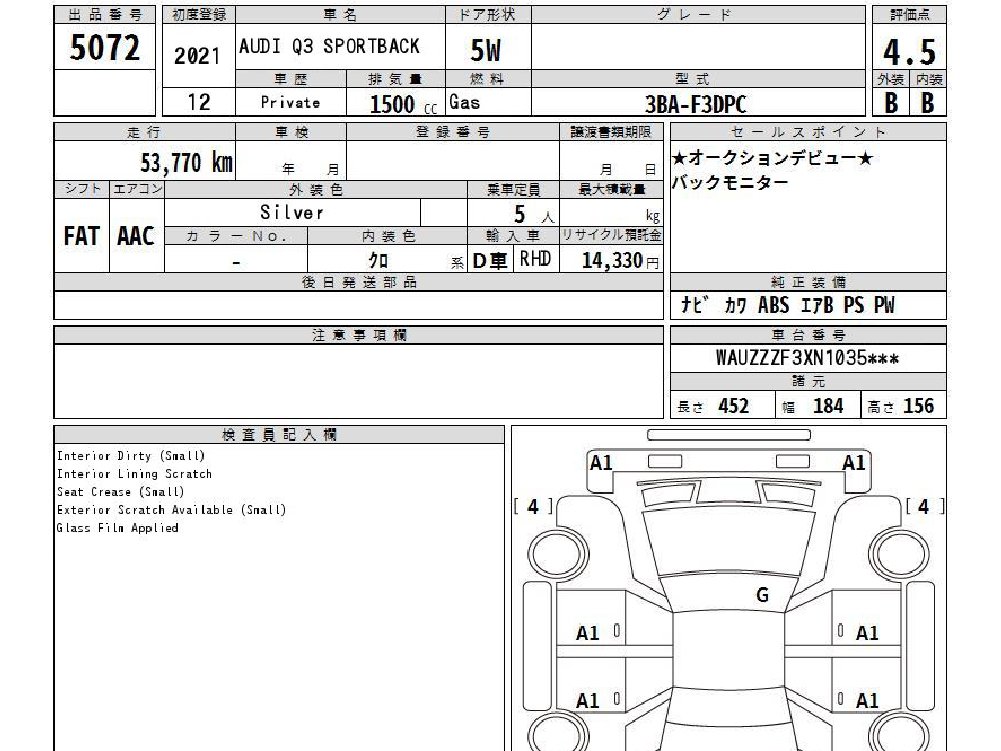This screenshot has width=1001, height=751.
Task: Click the shift value FAT
Action: (82, 236)
